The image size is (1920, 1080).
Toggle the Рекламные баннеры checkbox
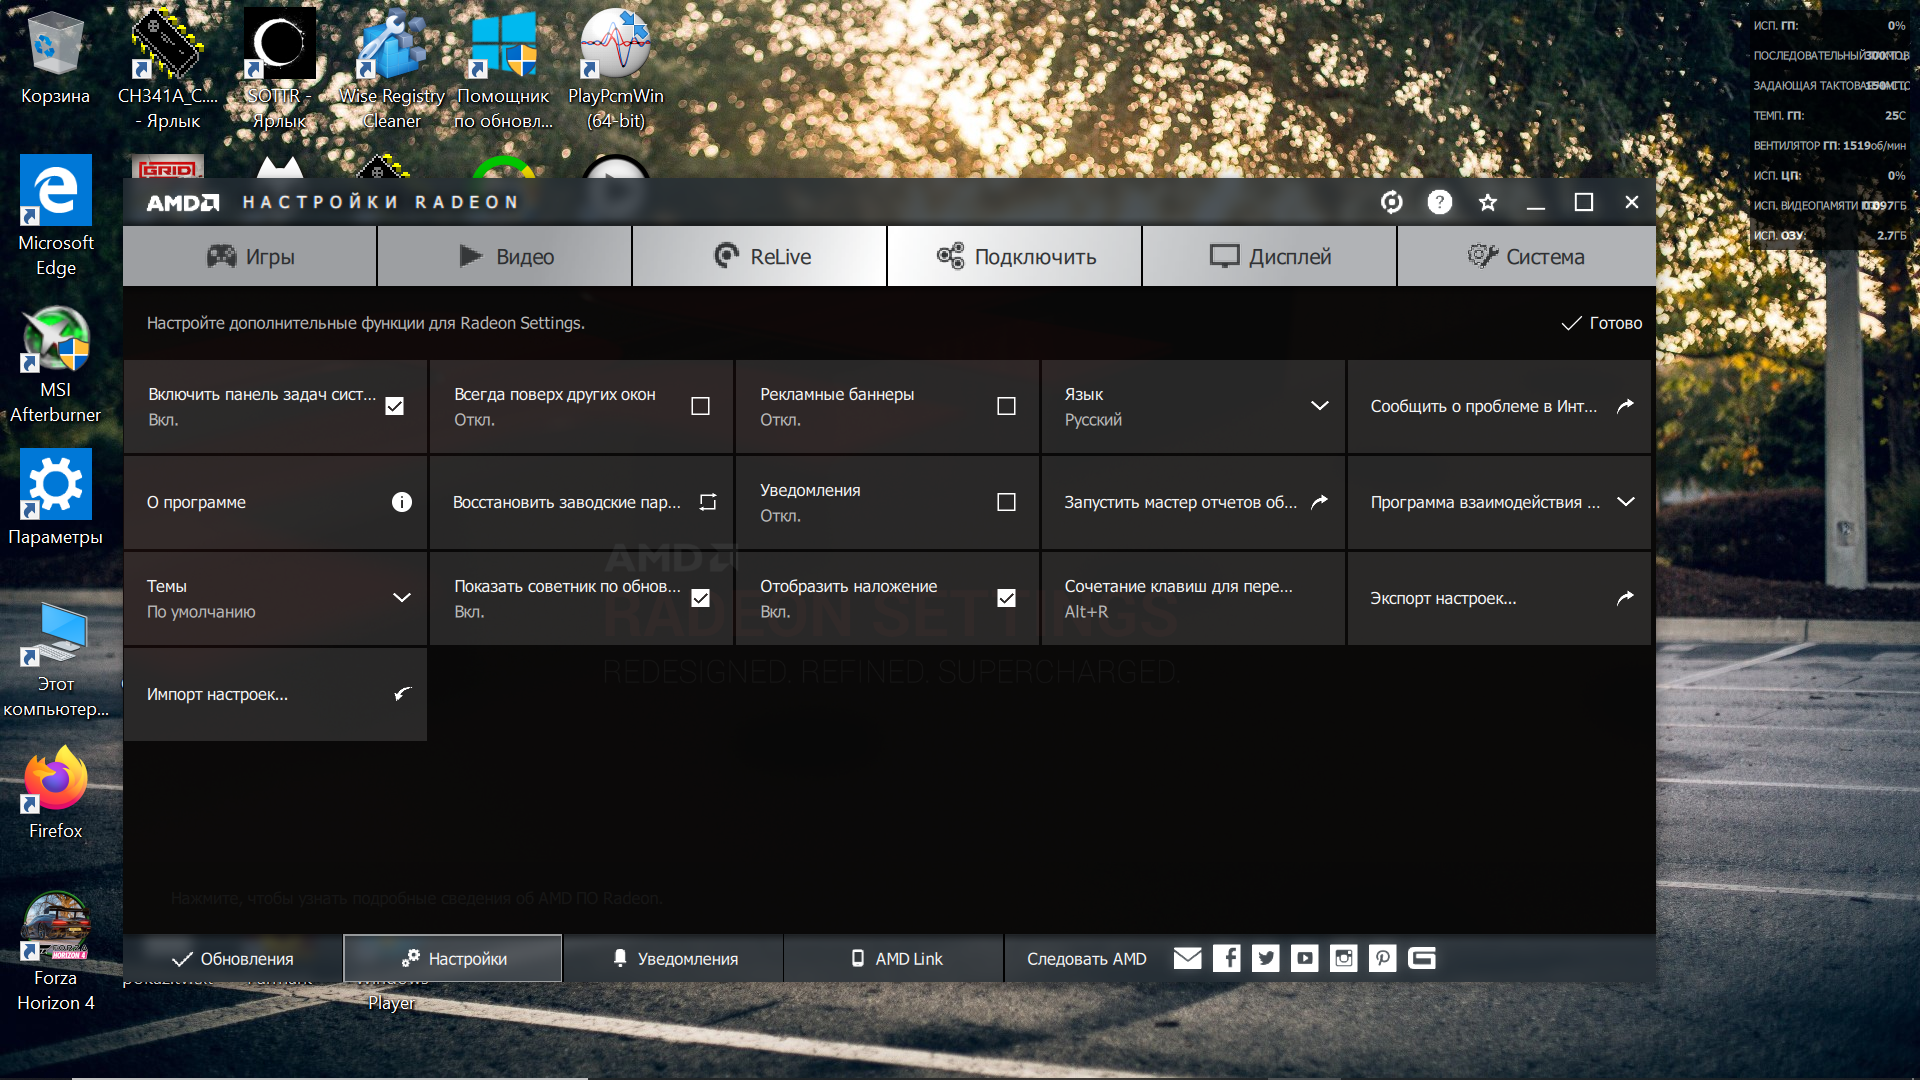point(1006,406)
